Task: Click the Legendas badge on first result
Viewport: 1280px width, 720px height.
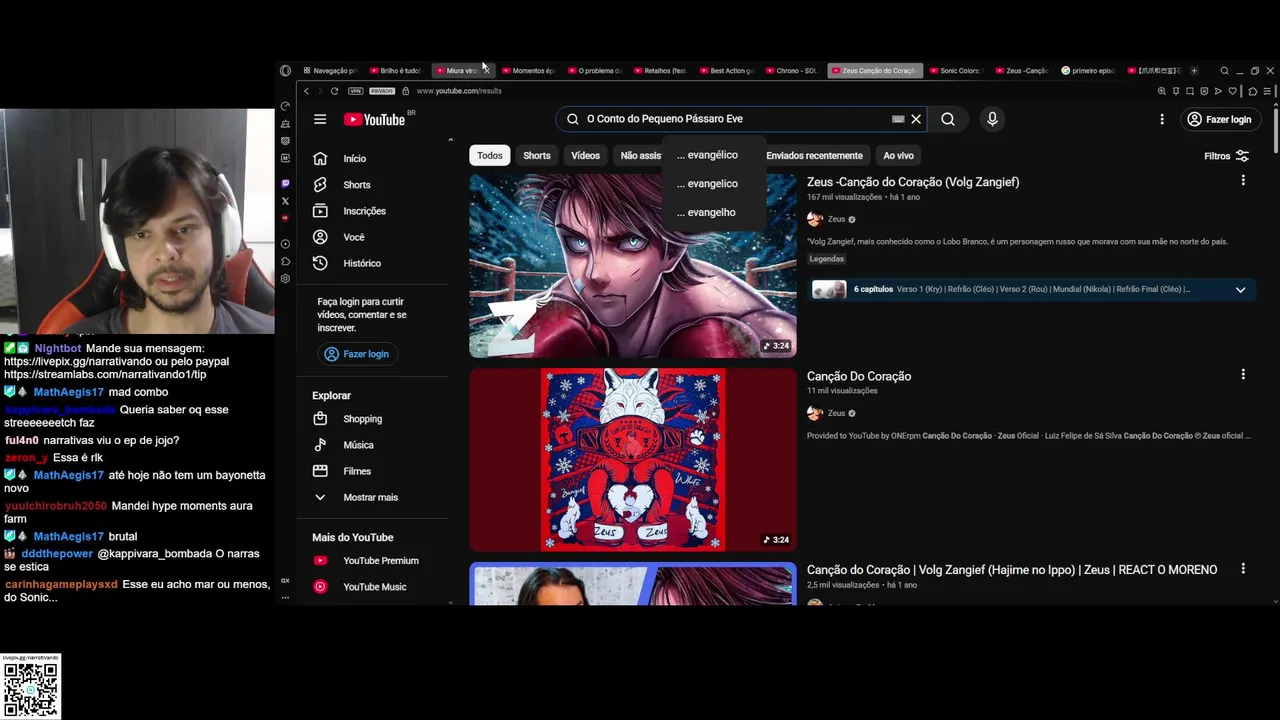Action: (827, 259)
